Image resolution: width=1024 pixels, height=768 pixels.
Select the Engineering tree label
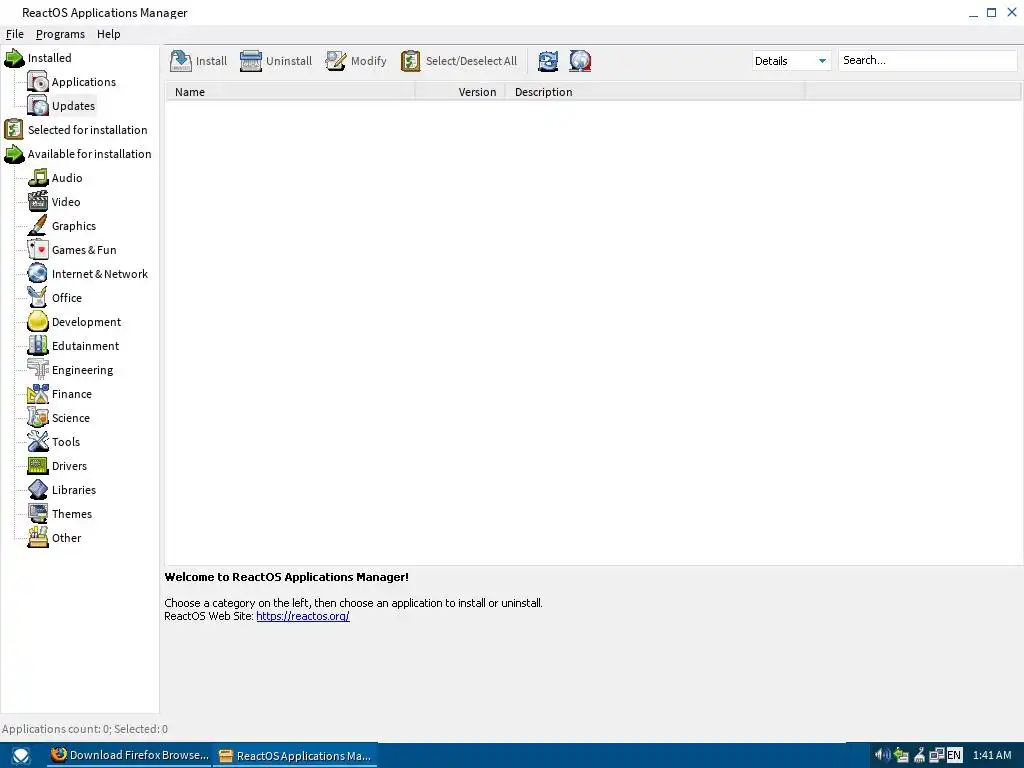click(82, 370)
